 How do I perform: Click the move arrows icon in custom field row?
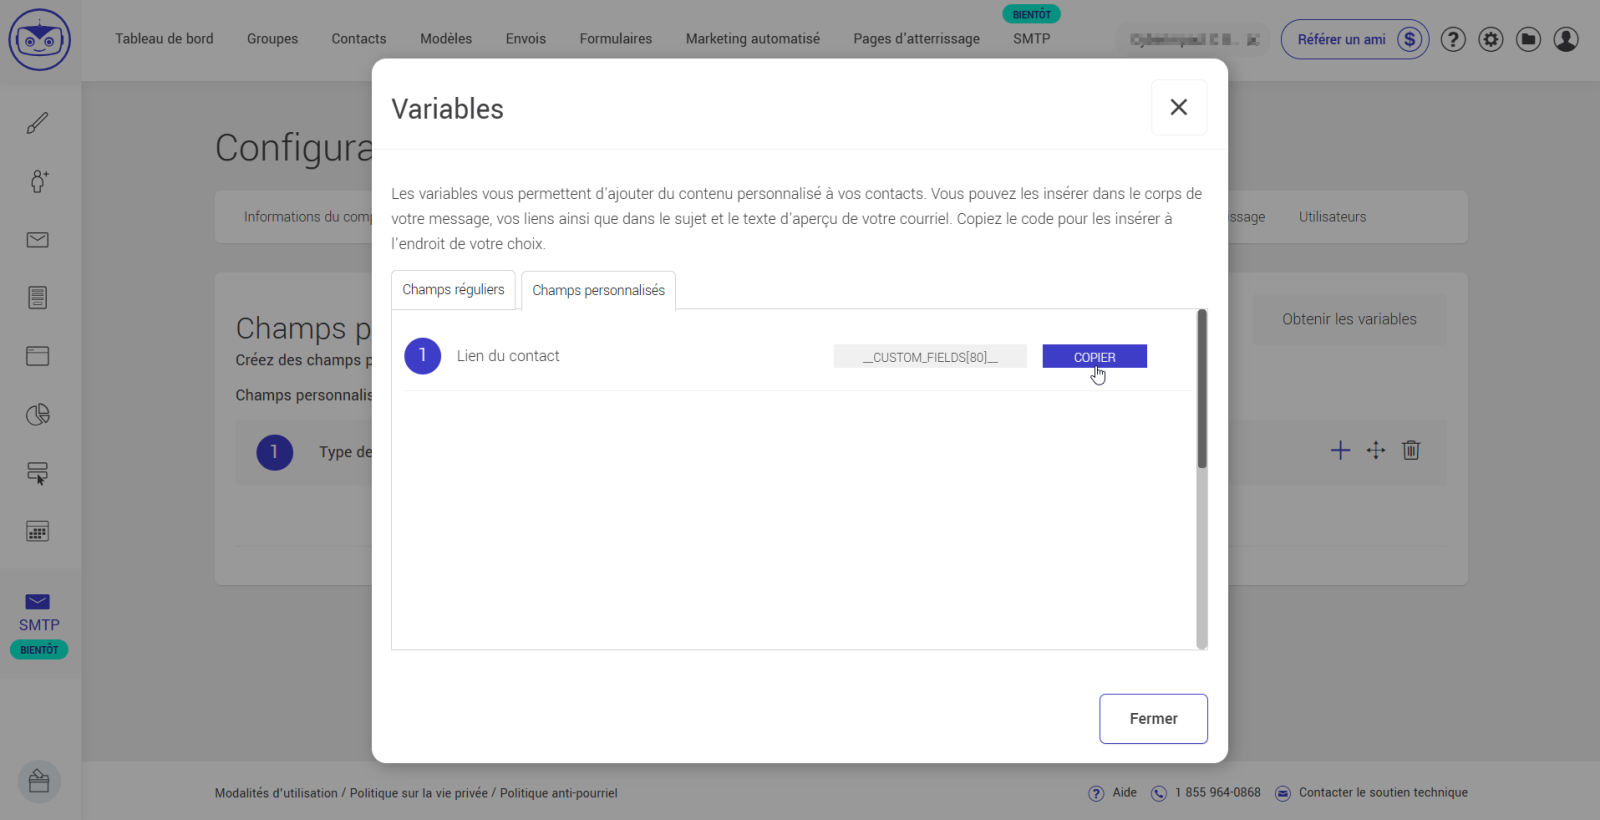coord(1376,450)
